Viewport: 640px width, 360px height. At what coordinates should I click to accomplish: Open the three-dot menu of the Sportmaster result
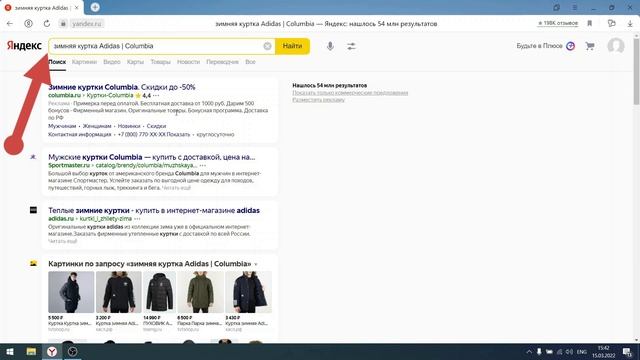pyautogui.click(x=203, y=165)
